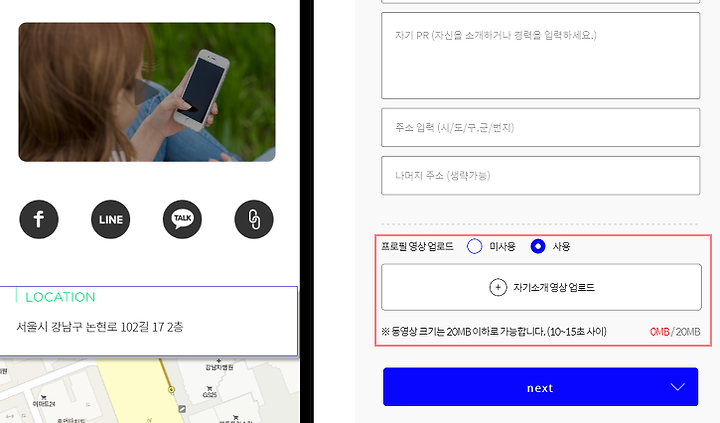This screenshot has width=720, height=423.
Task: Play the video thumbnail of the woman with the phone
Action: pyautogui.click(x=147, y=92)
